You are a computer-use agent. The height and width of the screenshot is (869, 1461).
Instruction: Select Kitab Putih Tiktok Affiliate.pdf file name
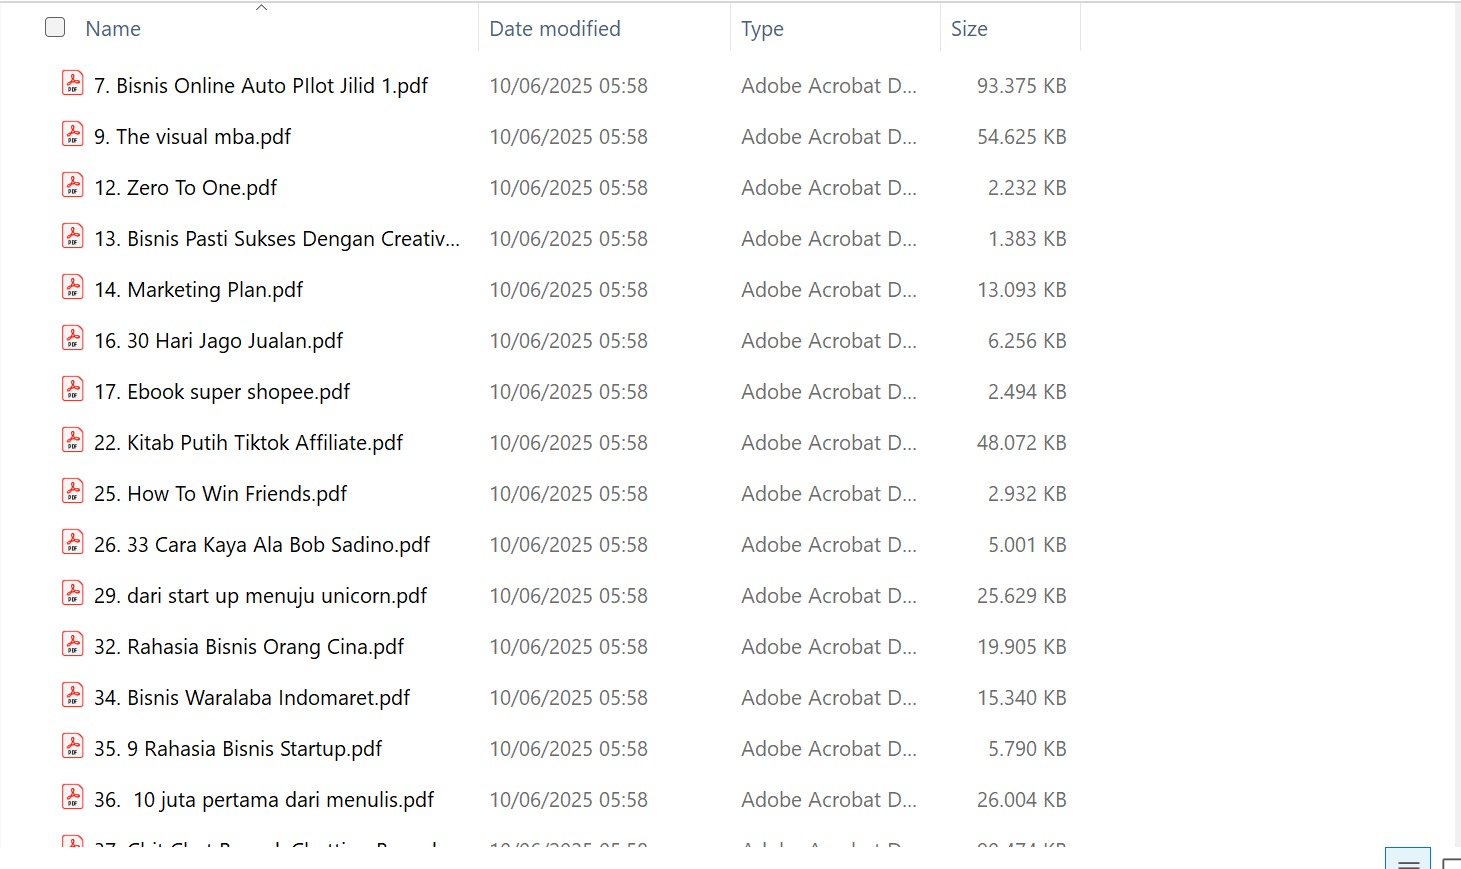pos(249,443)
